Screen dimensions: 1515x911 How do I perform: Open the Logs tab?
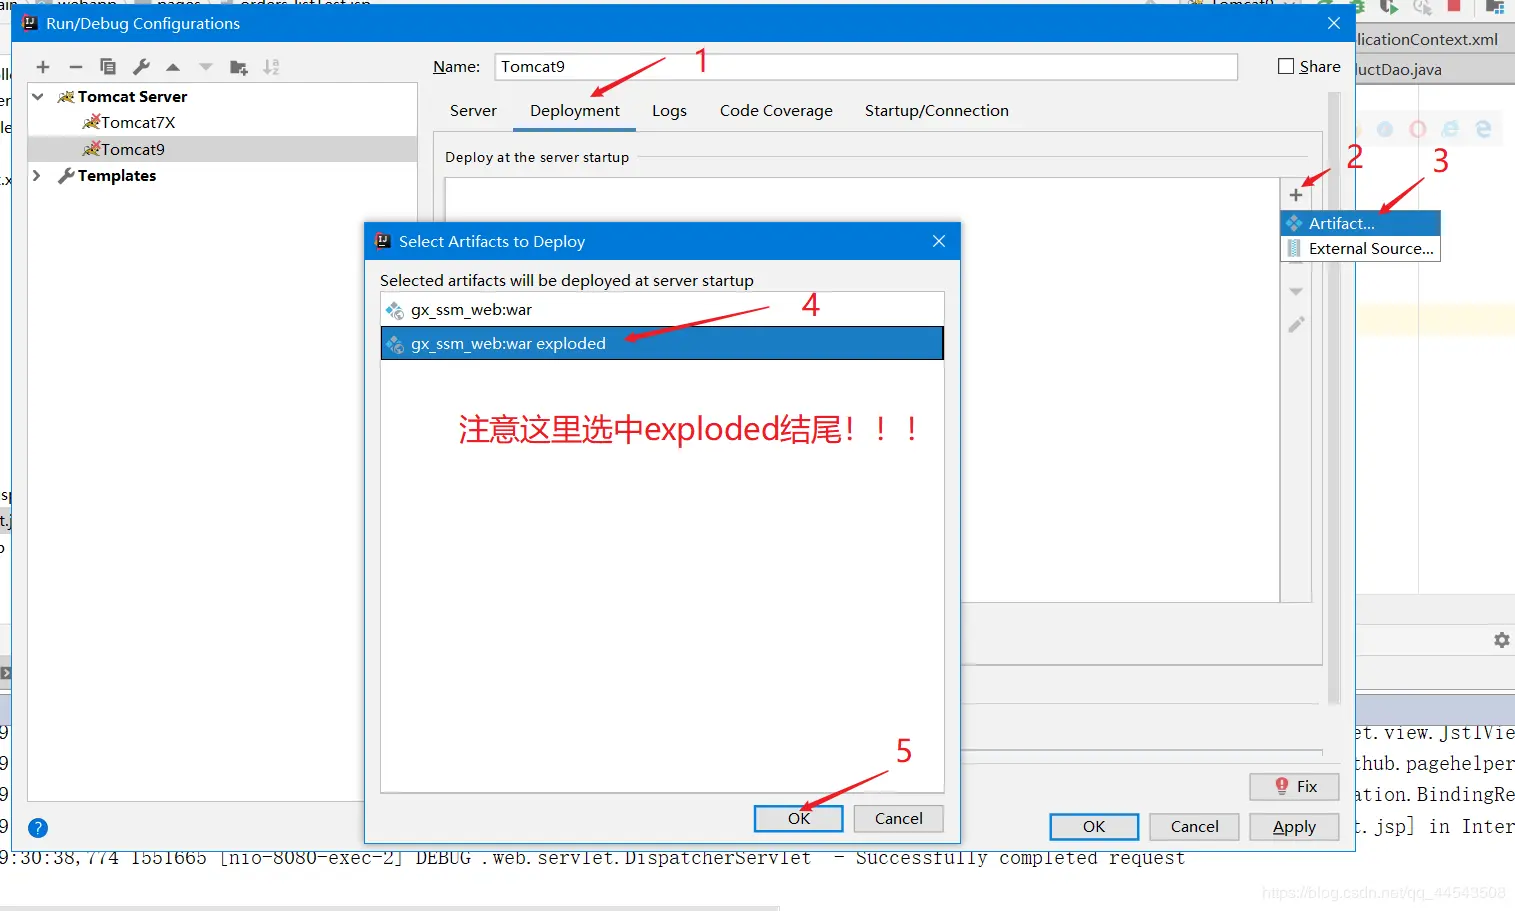[x=669, y=110]
